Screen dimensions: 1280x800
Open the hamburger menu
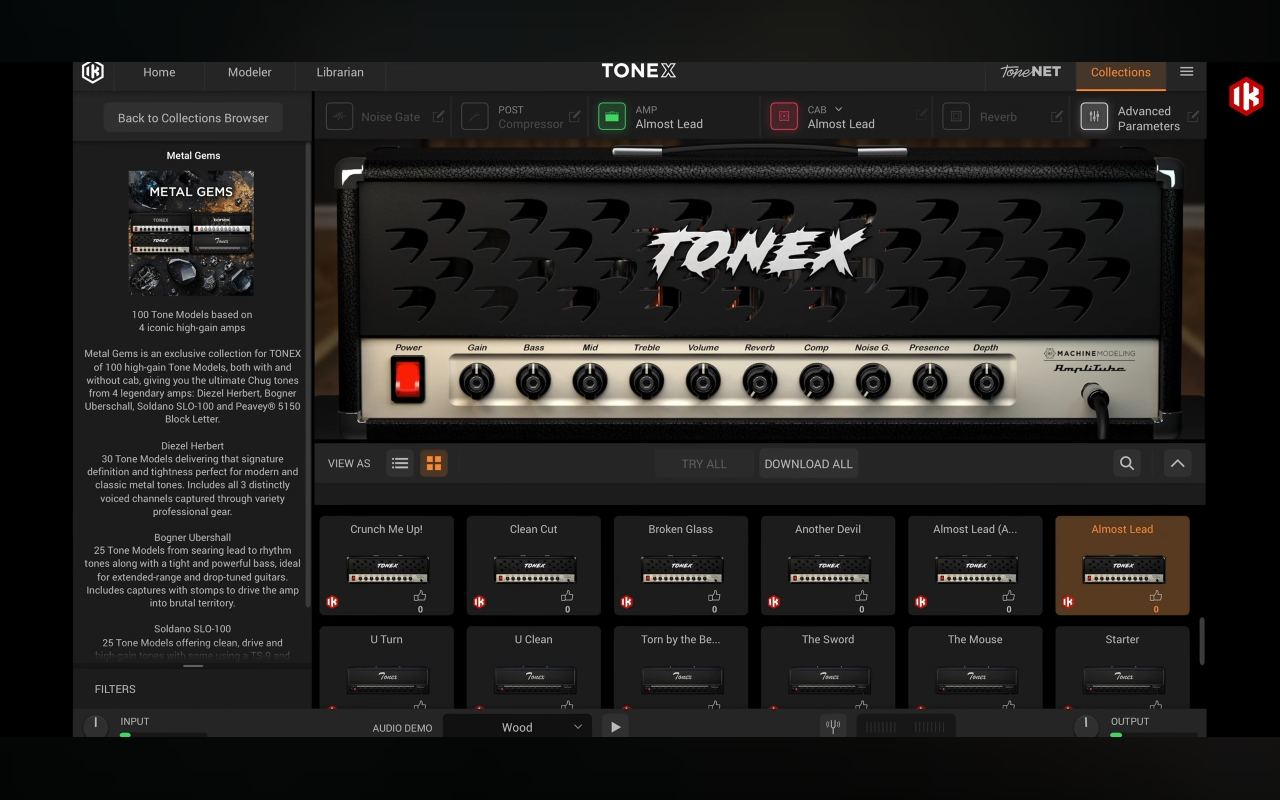tap(1187, 72)
